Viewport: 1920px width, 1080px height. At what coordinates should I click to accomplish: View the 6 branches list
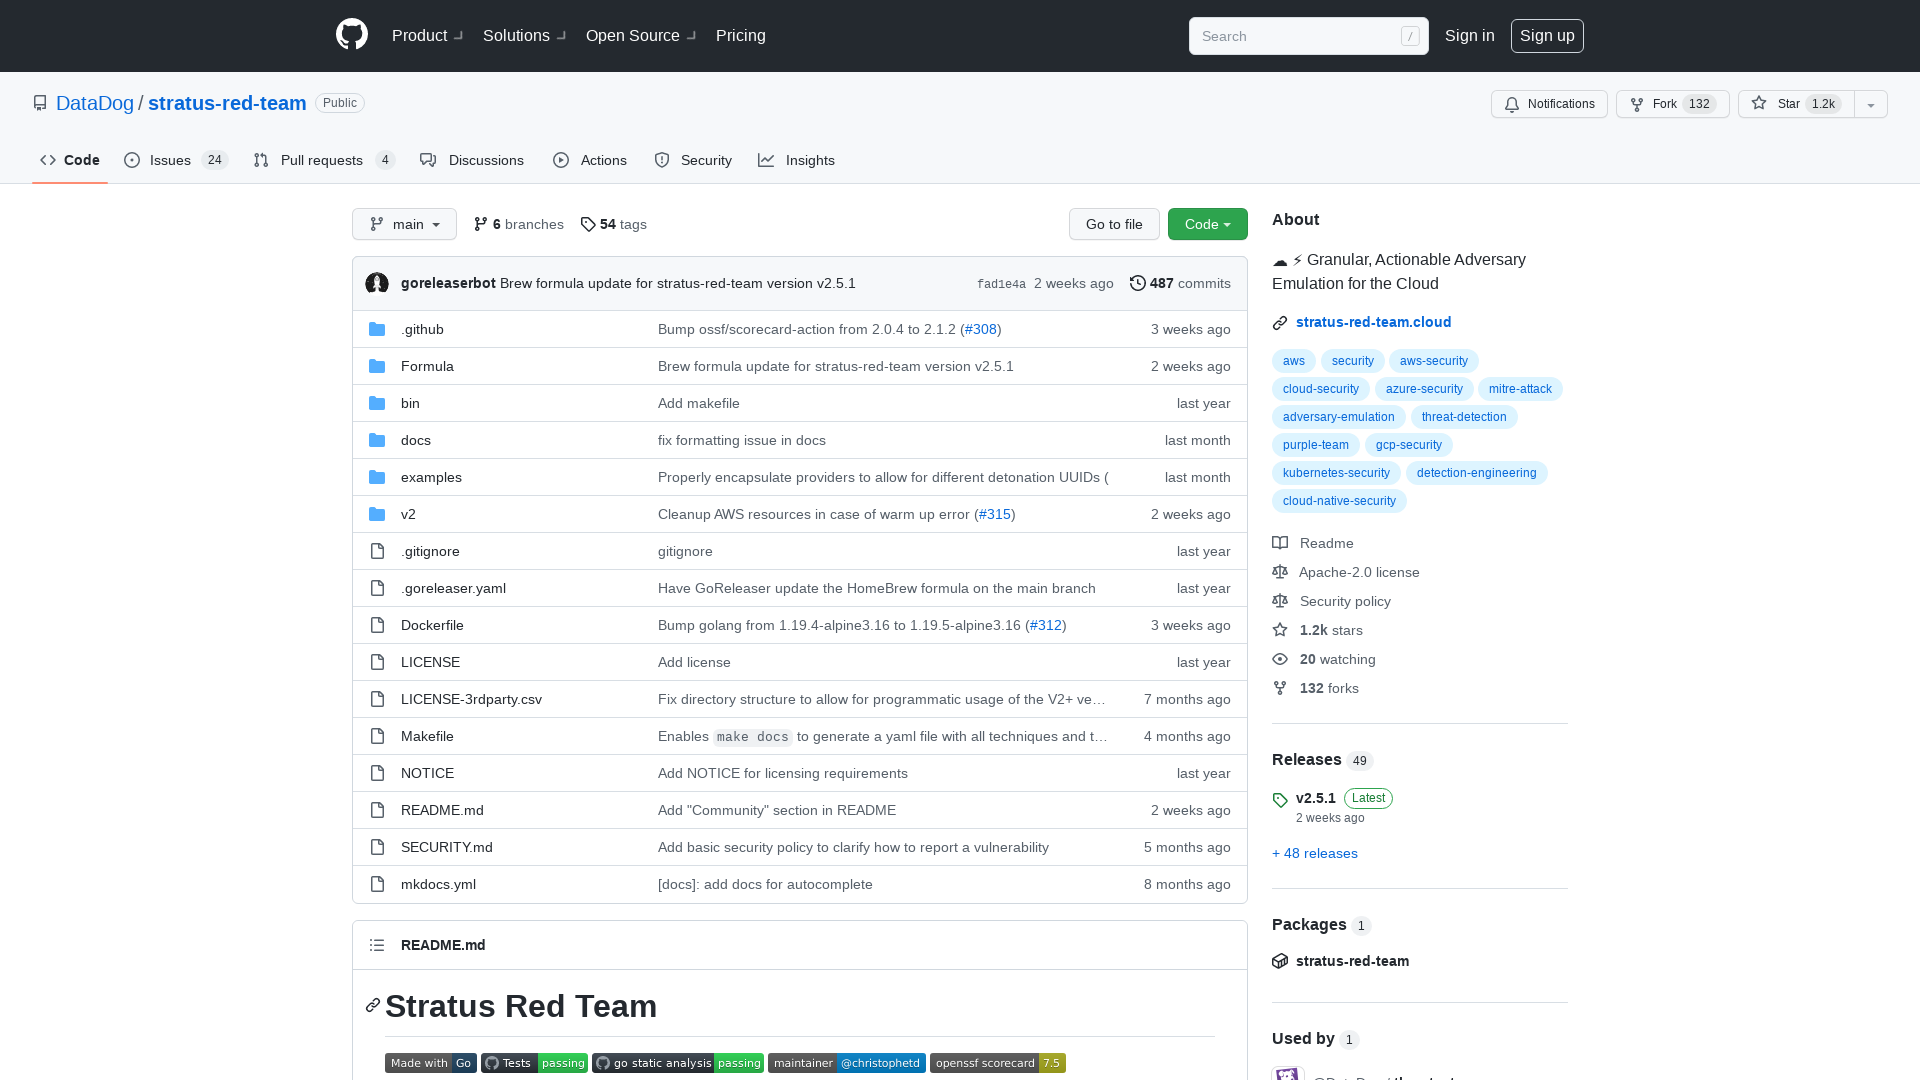[x=518, y=224]
